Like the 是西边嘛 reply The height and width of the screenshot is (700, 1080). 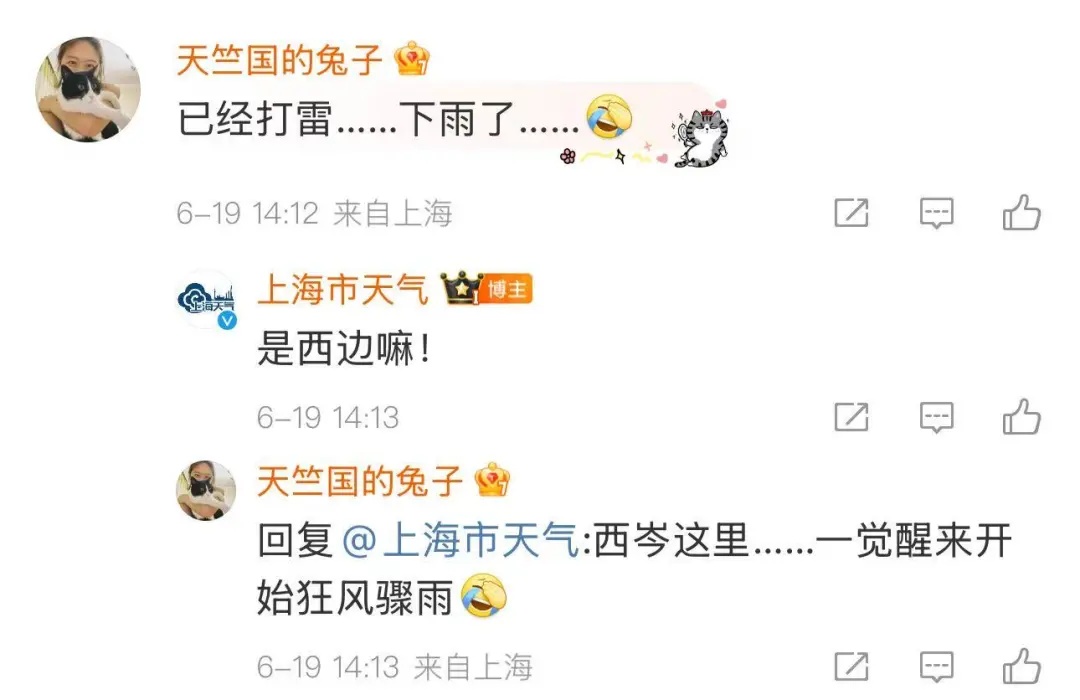pyautogui.click(x=1021, y=417)
